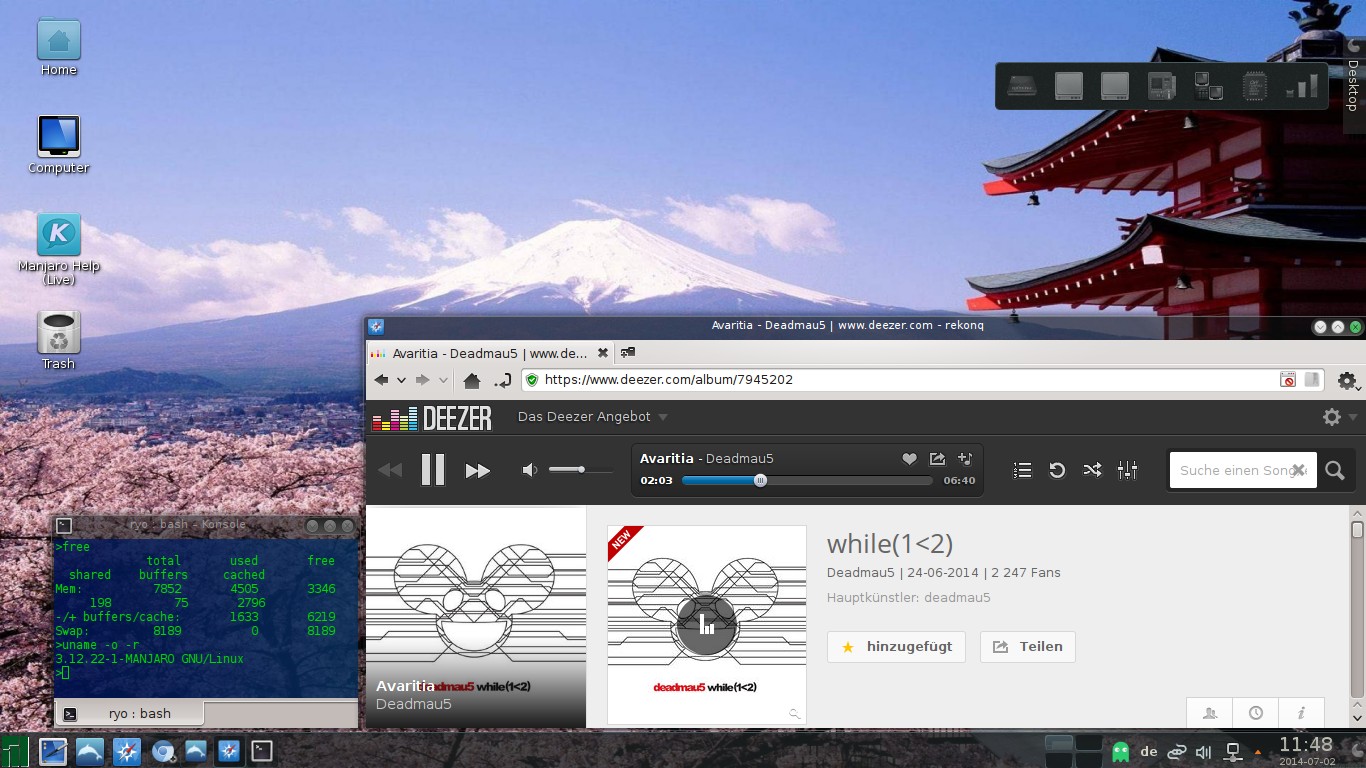Viewport: 1366px width, 768px height.
Task: Open the rekonq tools gear menu
Action: click(x=1347, y=381)
